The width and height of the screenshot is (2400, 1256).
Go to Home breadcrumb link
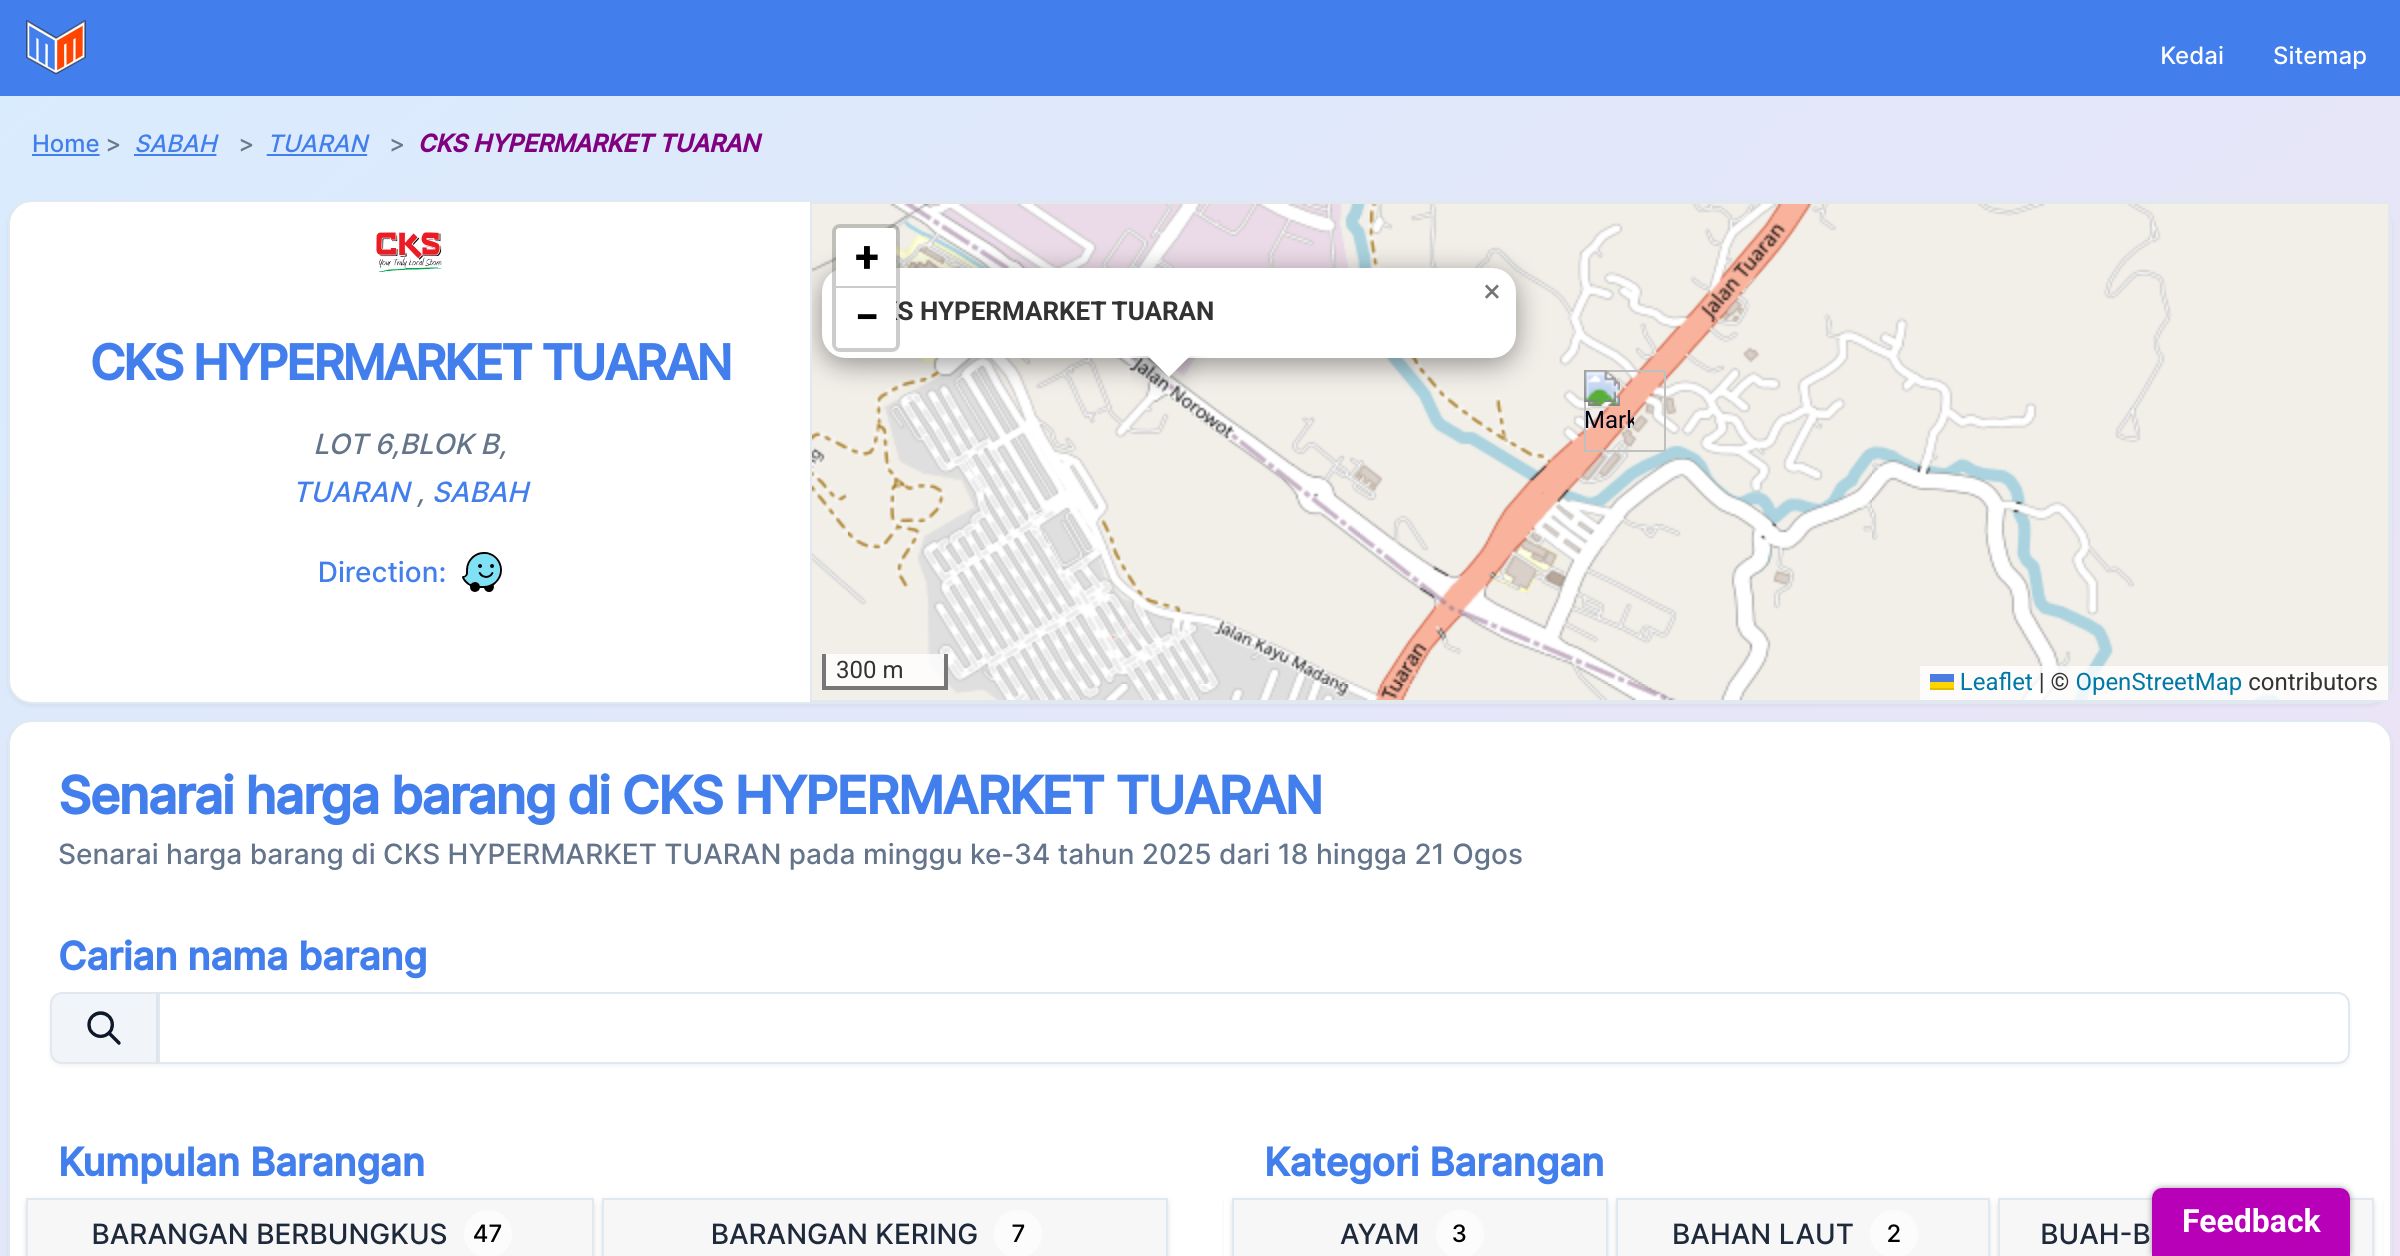[x=65, y=143]
